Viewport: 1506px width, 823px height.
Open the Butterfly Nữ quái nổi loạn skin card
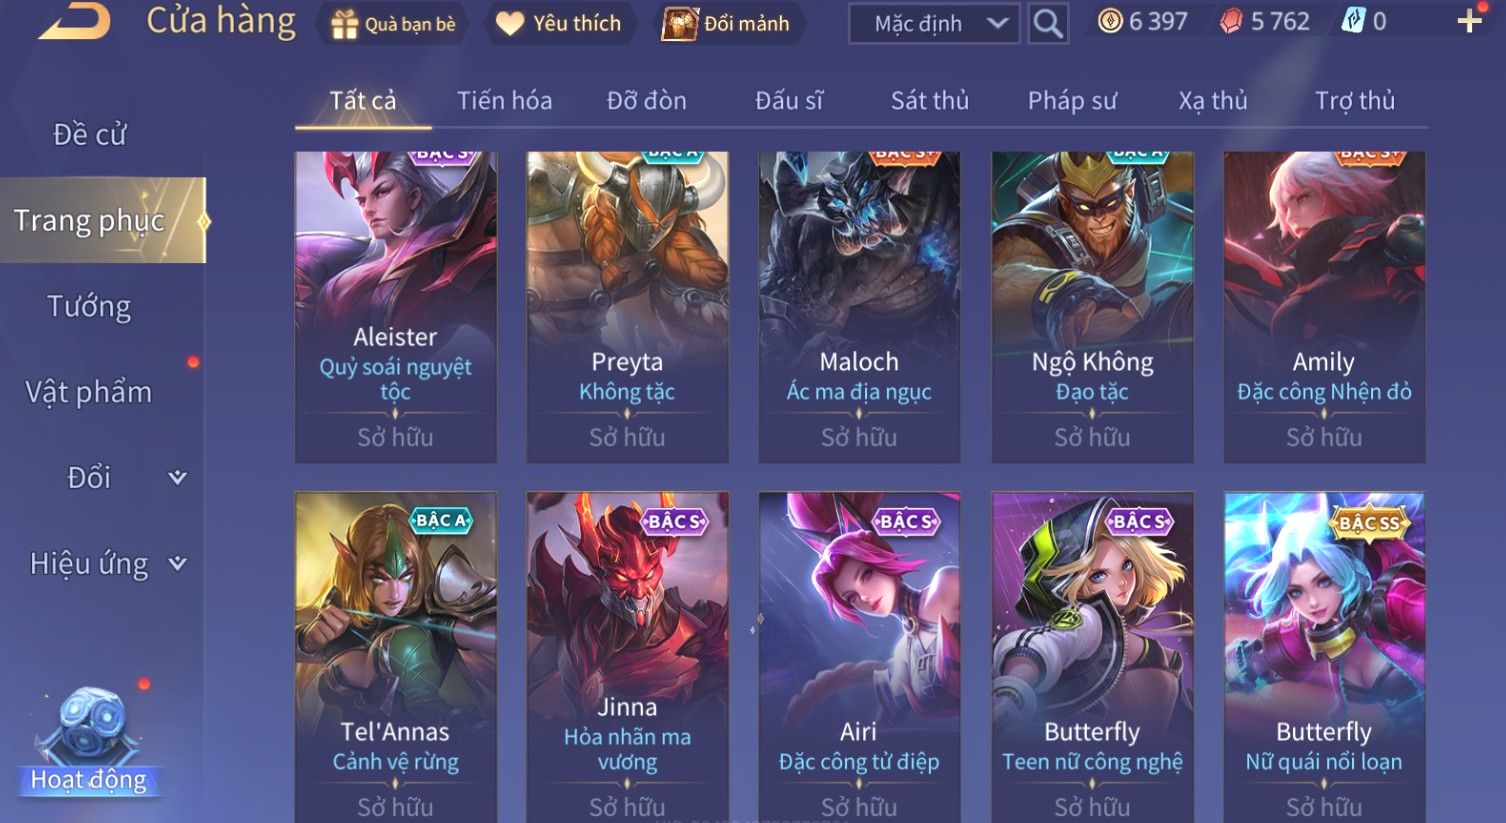tap(1324, 657)
